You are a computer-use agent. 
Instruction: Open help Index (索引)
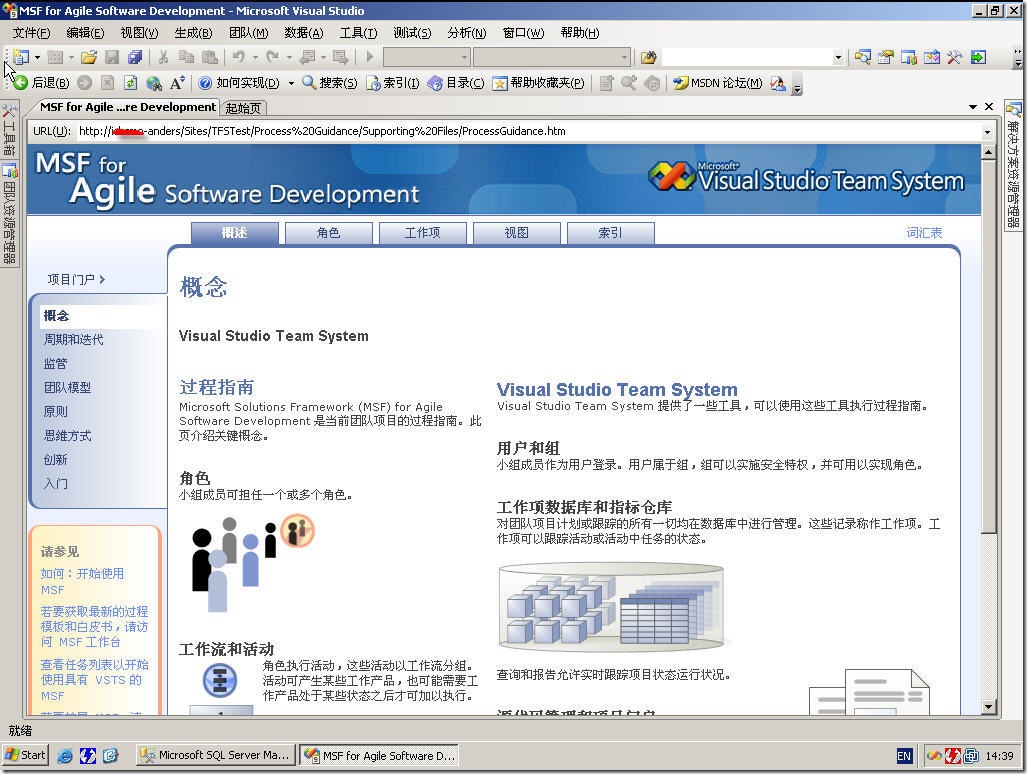[x=392, y=83]
